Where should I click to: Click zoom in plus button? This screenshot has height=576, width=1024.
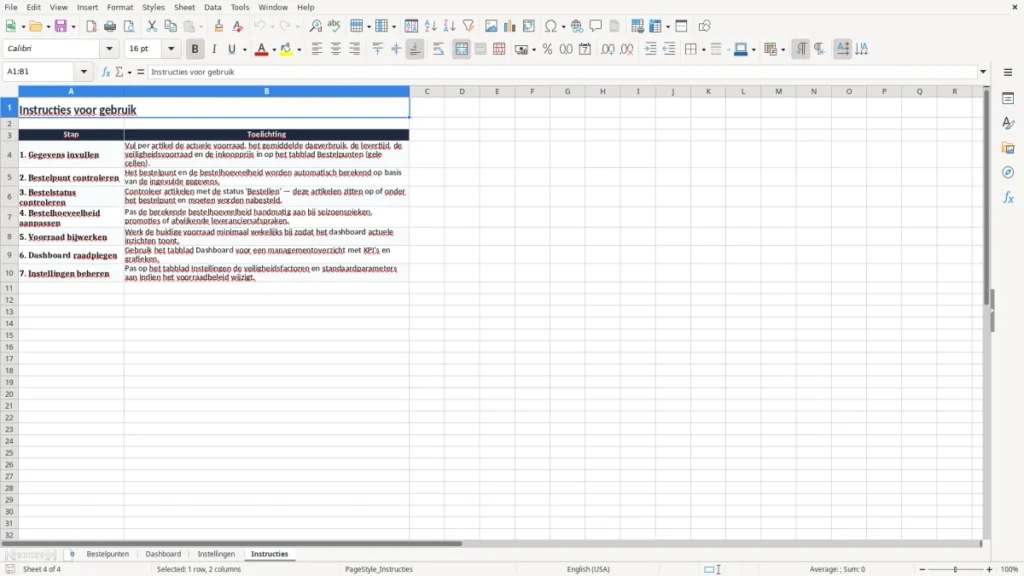pyautogui.click(x=989, y=569)
